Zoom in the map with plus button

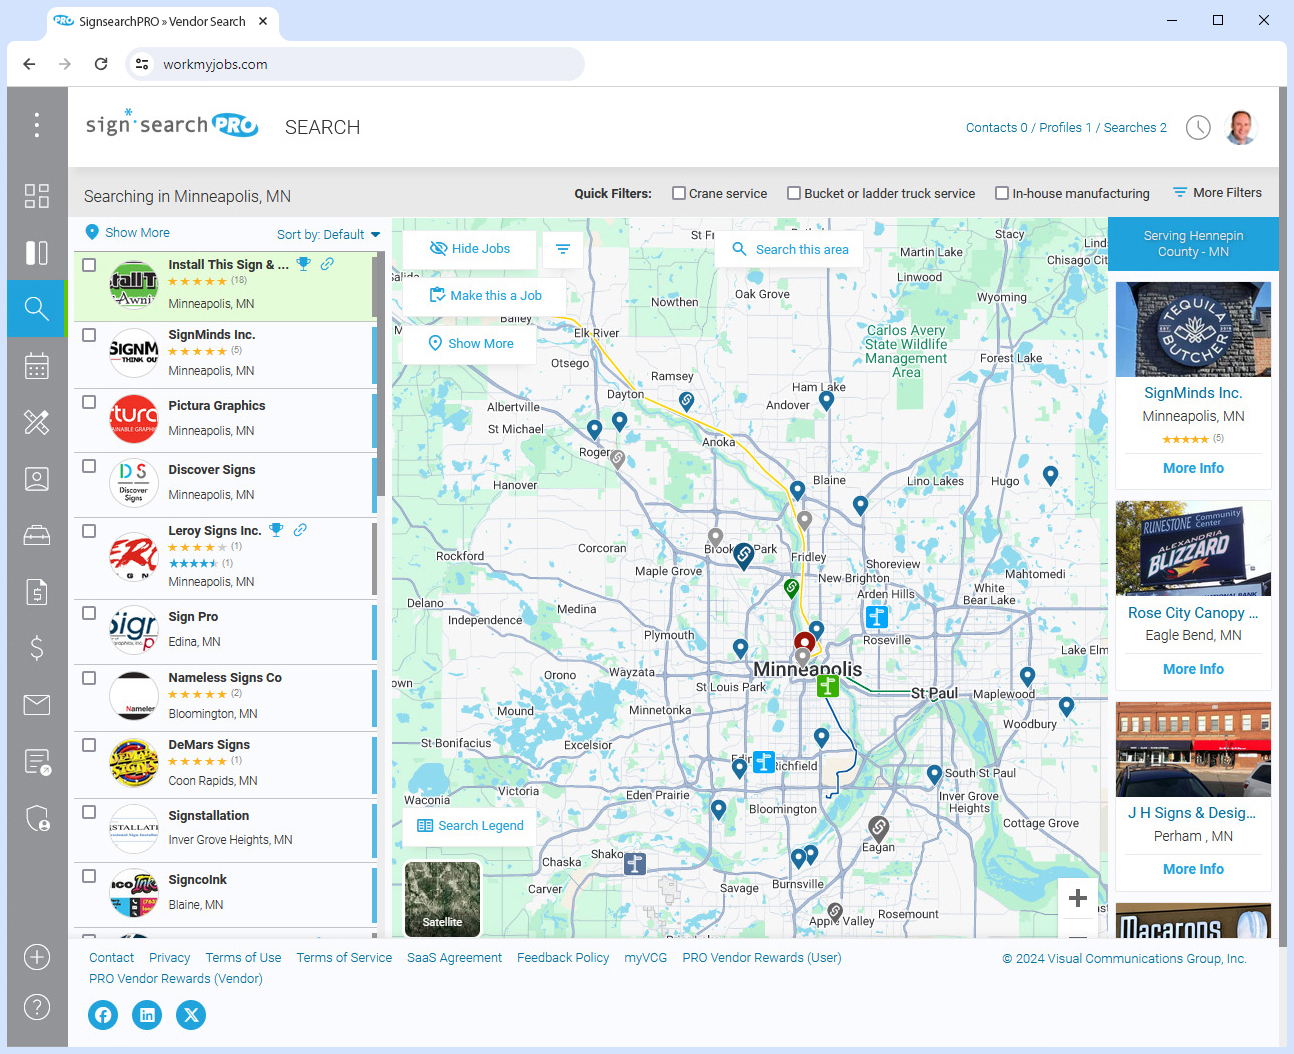[x=1078, y=898]
